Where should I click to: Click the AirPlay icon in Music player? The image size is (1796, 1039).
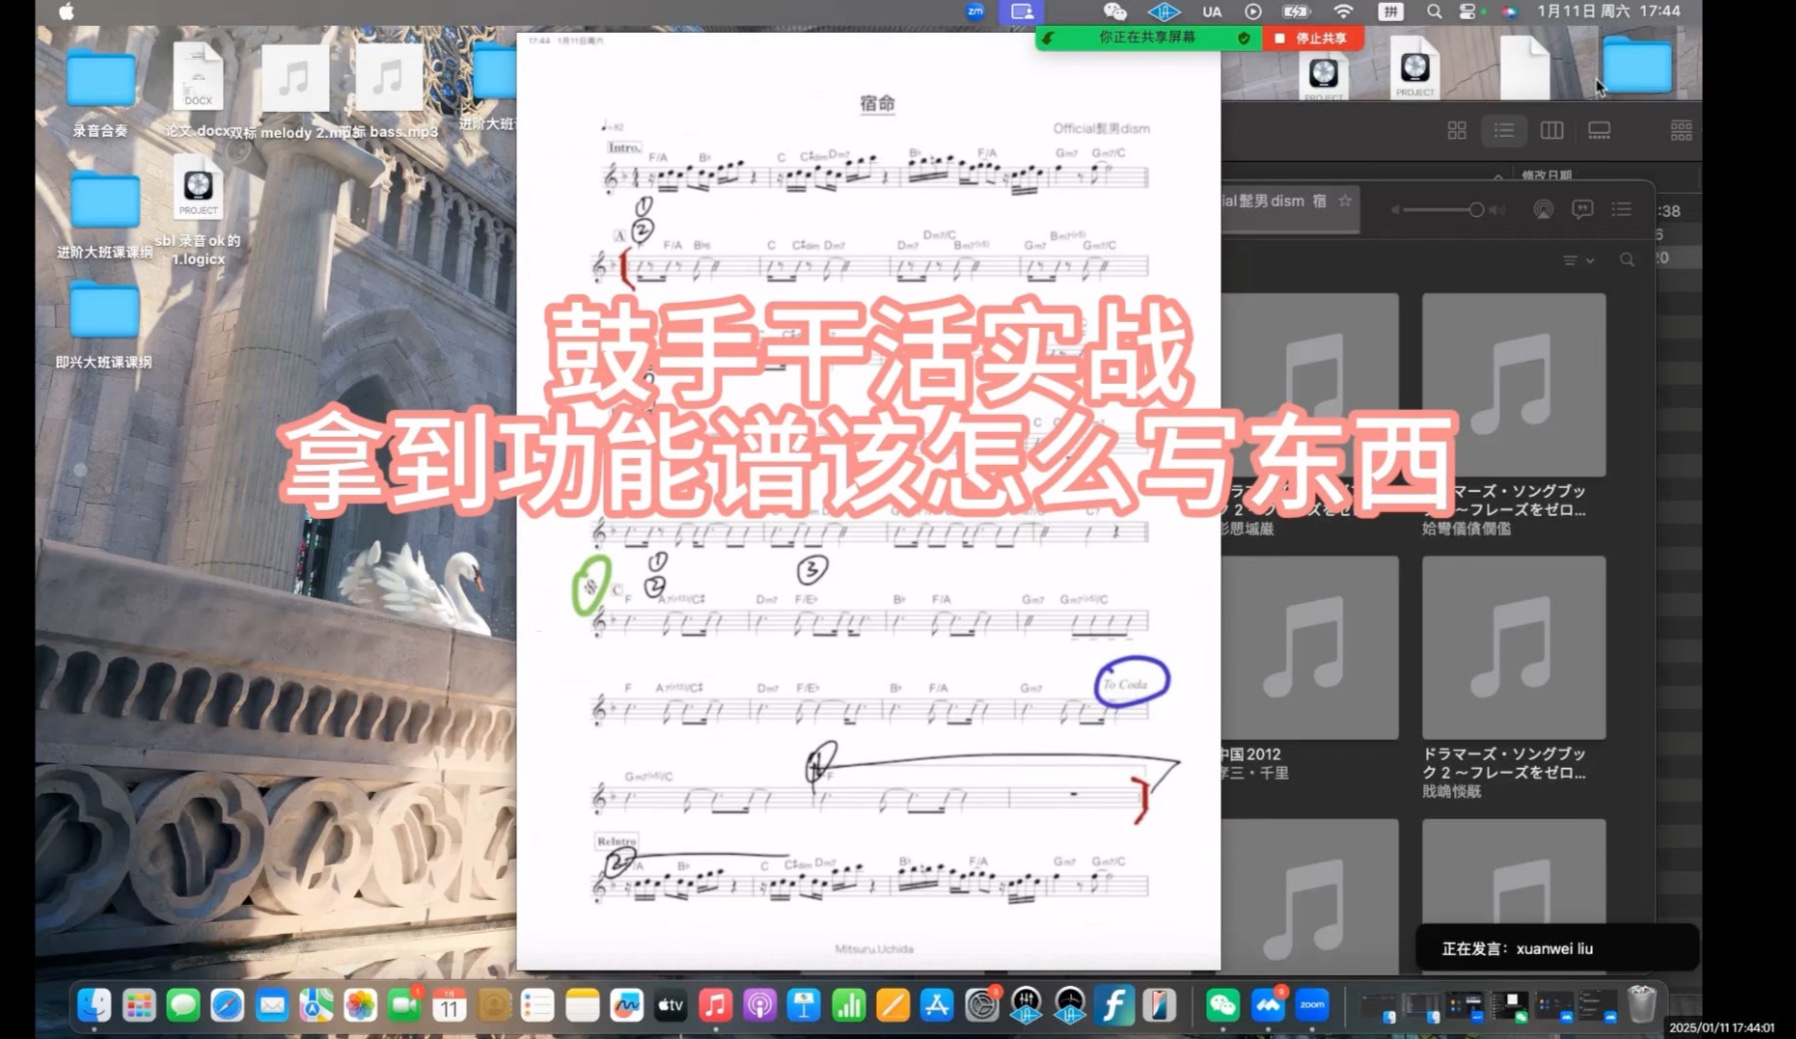click(1543, 209)
